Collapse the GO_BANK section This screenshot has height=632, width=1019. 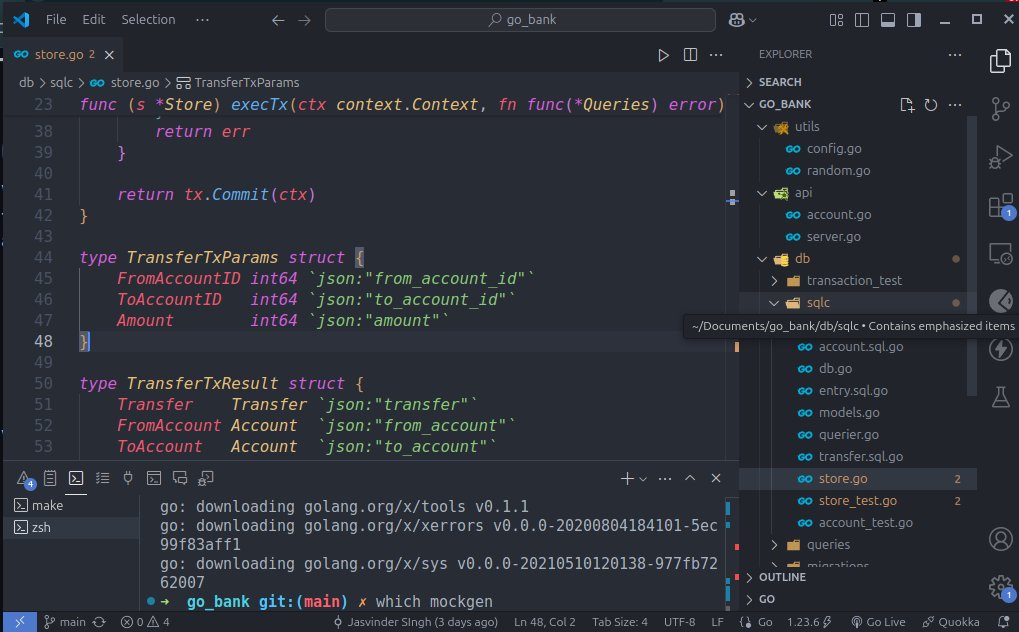pyautogui.click(x=750, y=105)
